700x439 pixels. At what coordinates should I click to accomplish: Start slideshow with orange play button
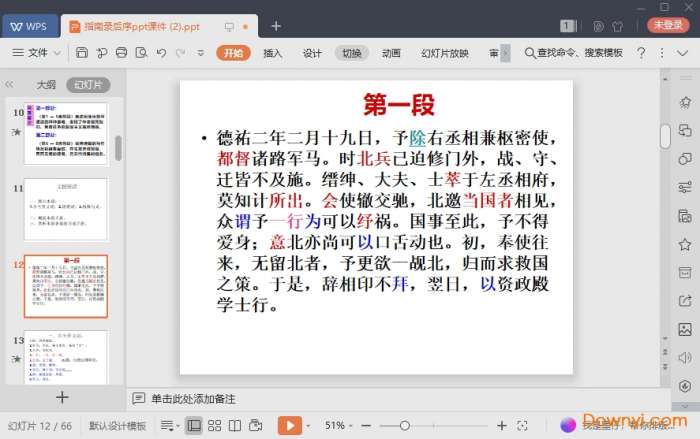click(289, 426)
